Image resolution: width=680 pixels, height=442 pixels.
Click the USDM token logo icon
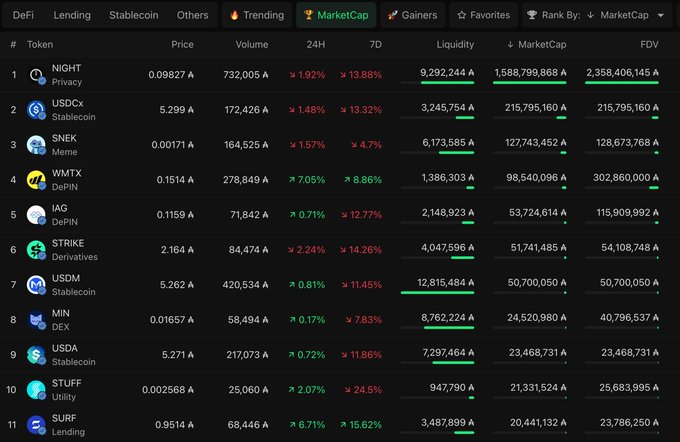point(36,285)
